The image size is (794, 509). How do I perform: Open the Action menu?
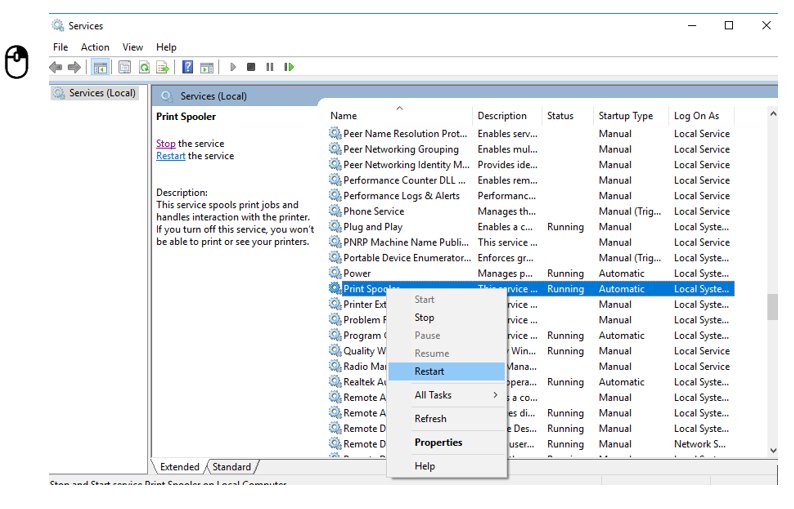[x=95, y=47]
